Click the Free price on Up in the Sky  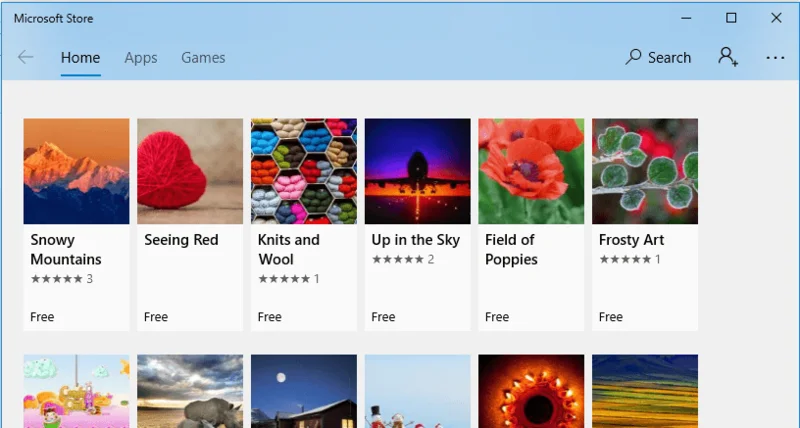click(383, 317)
